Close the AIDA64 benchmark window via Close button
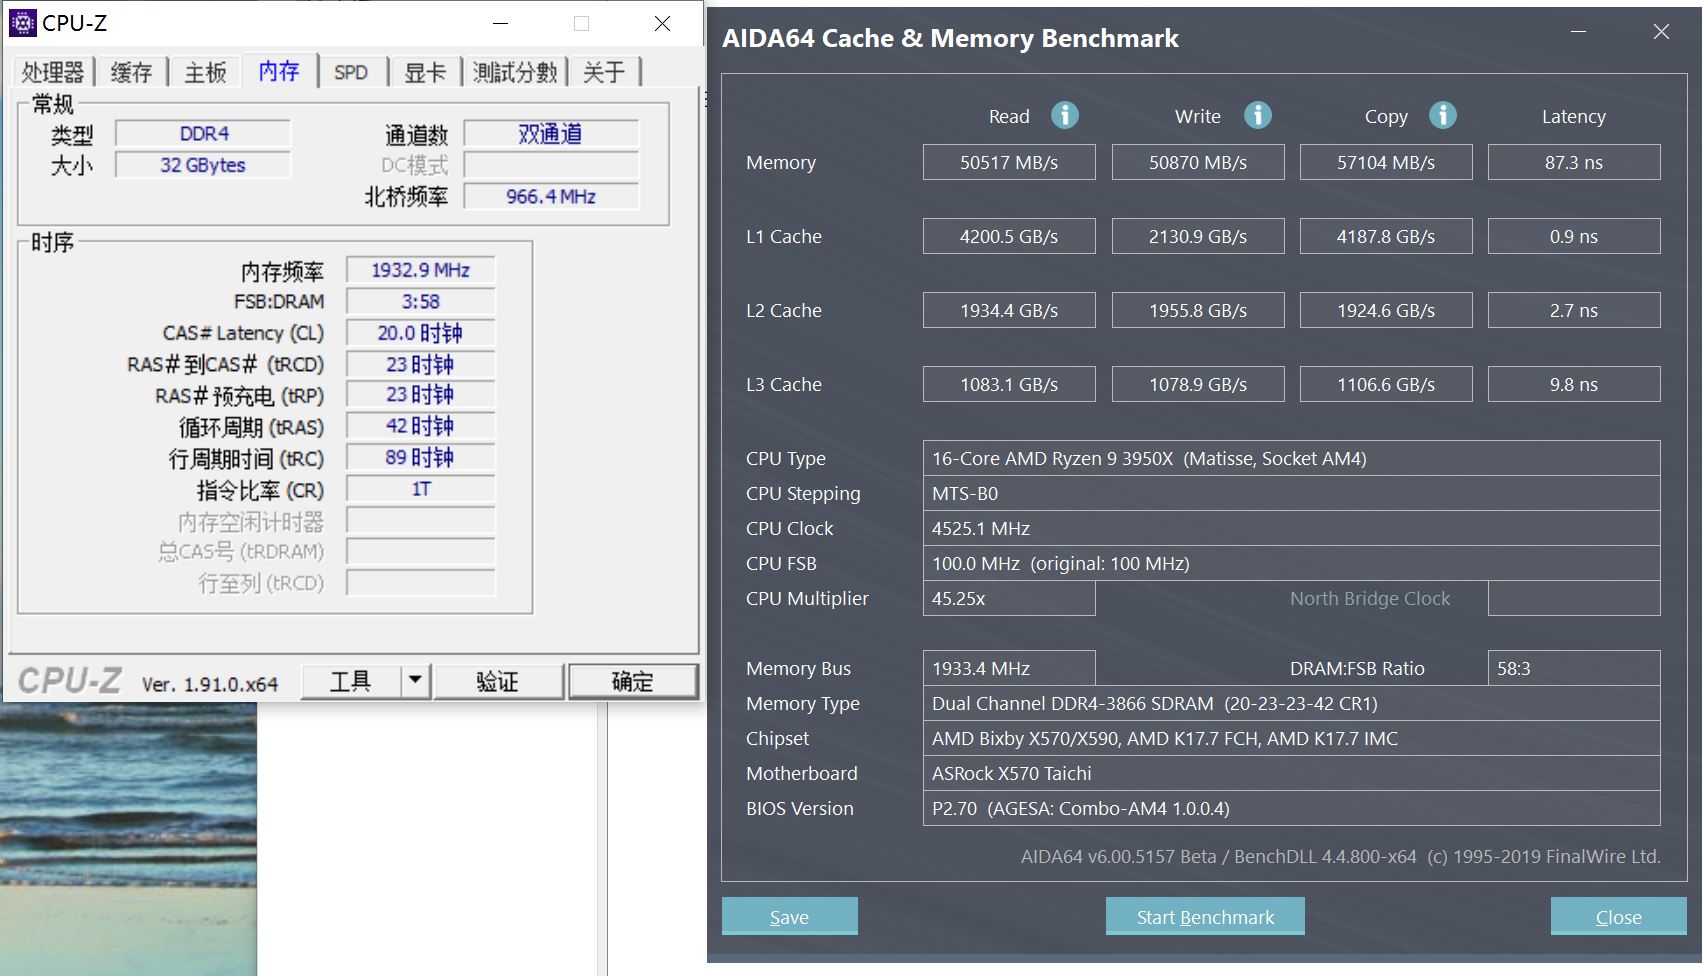Viewport: 1704px width, 976px height. [x=1618, y=916]
